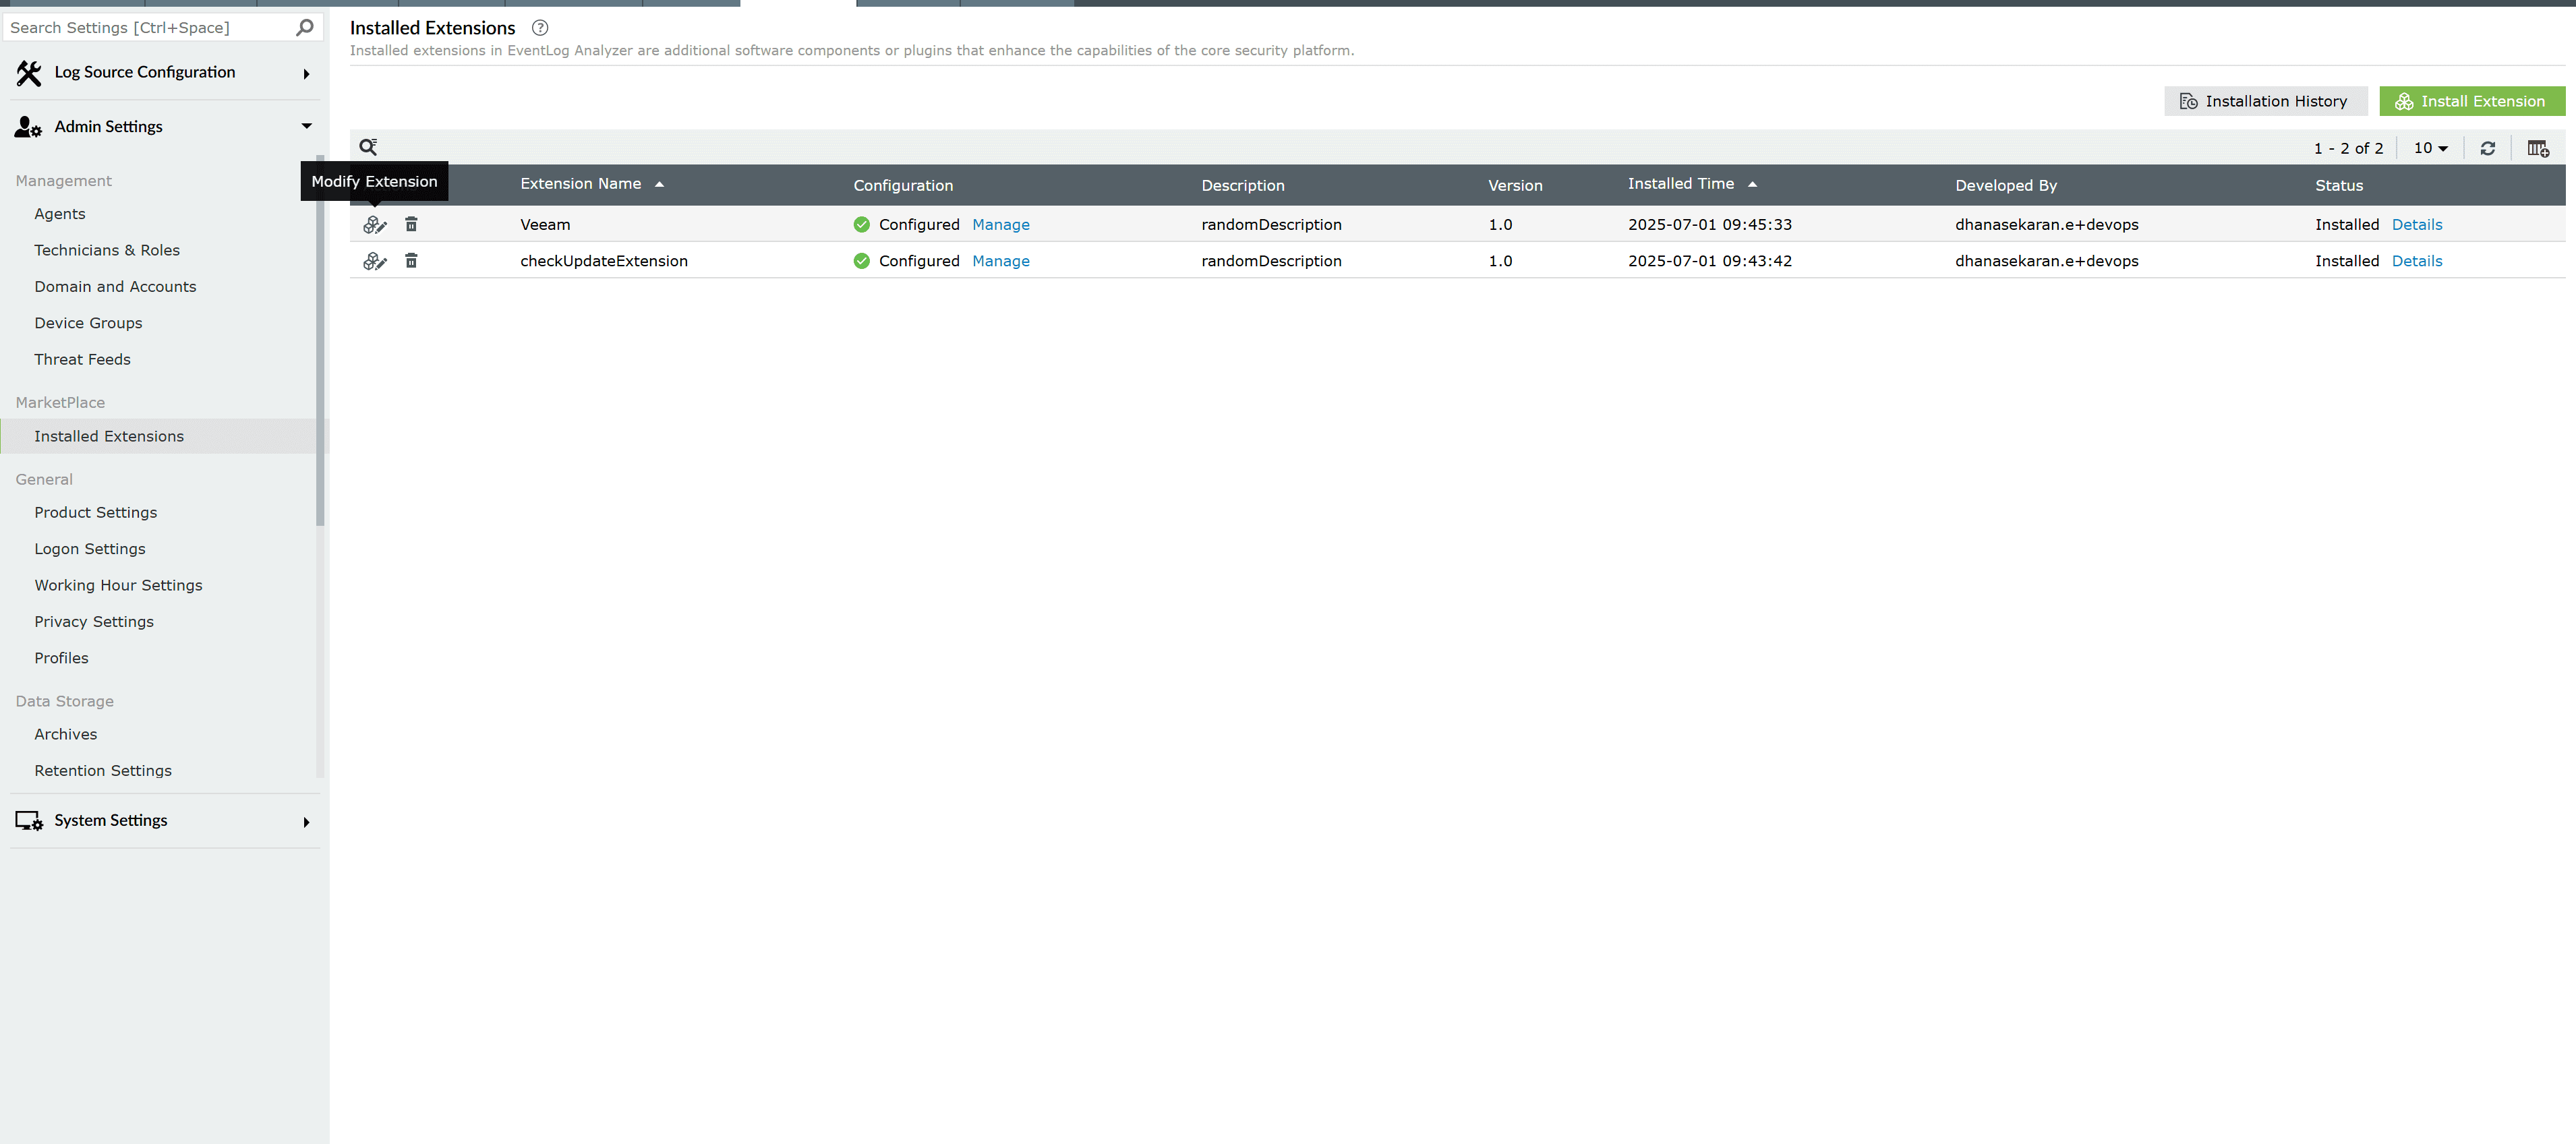Image resolution: width=2576 pixels, height=1144 pixels.
Task: Open the Manage link for Veeam
Action: pyautogui.click(x=1001, y=224)
